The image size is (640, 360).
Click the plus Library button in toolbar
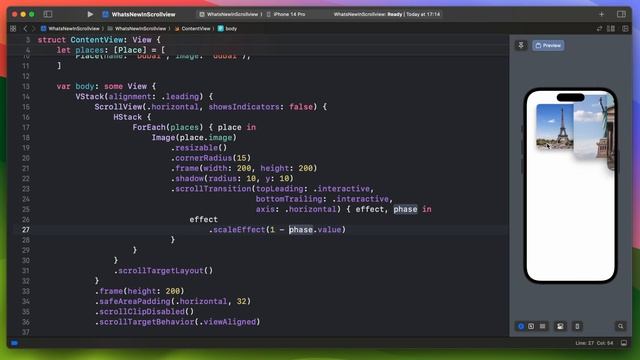pos(601,14)
